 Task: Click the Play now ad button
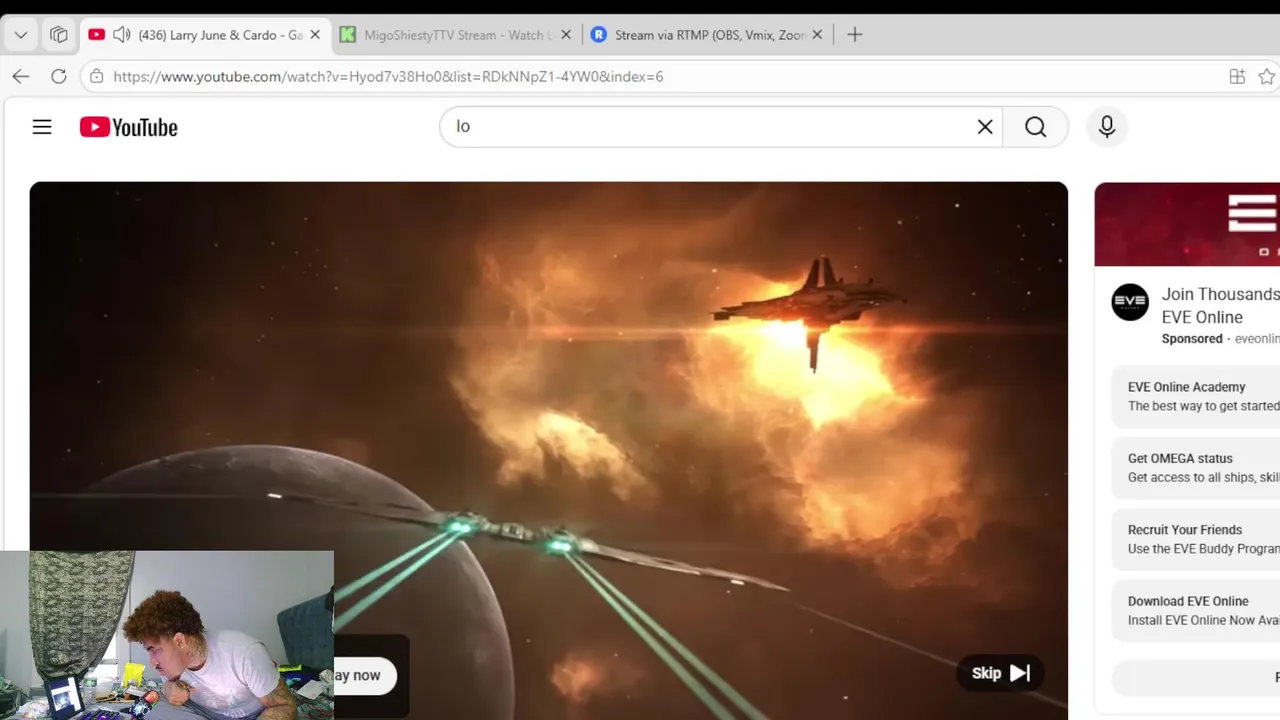click(365, 675)
